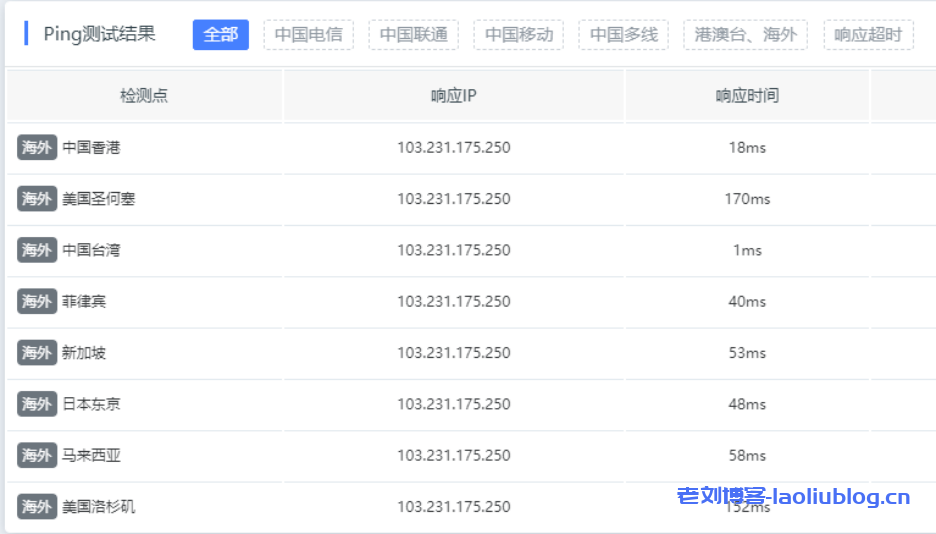Viewport: 936px width, 534px height.
Task: Click 海外 badge beside 美国圣何塞
Action: (x=37, y=199)
